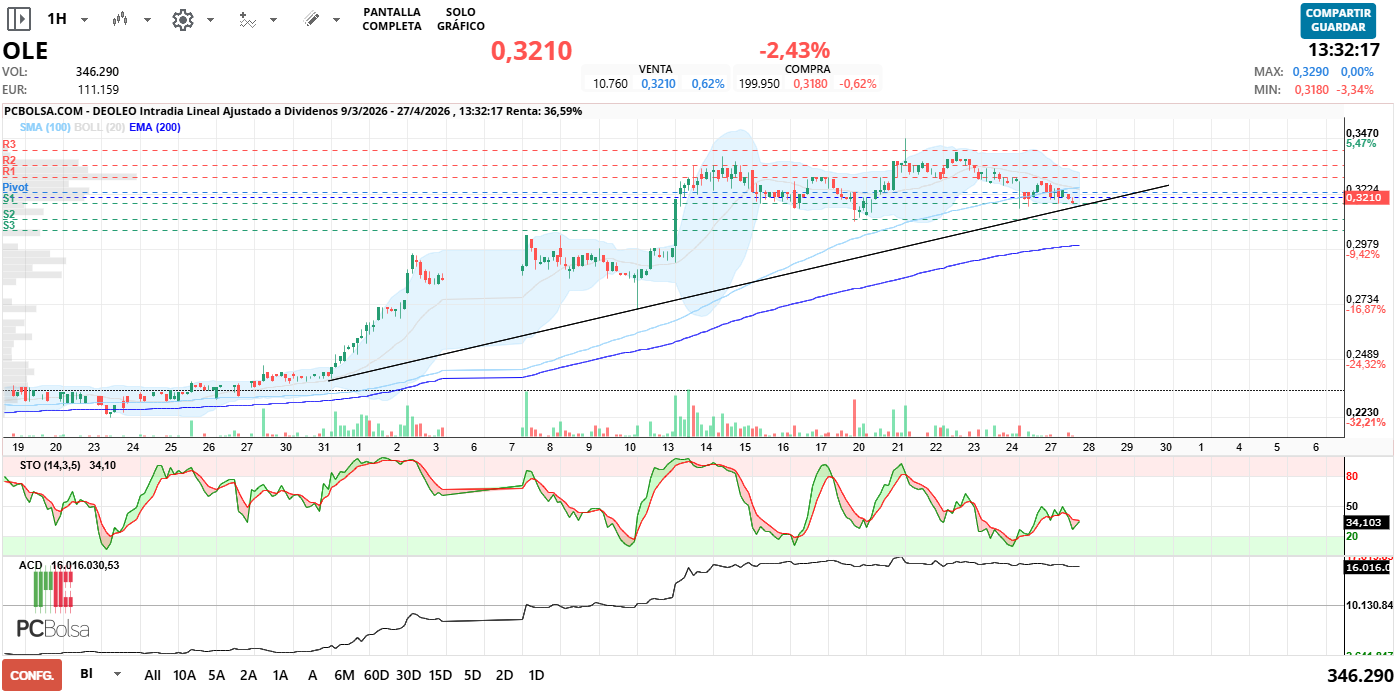The width and height of the screenshot is (1396, 697).
Task: Select the 5A time range
Action: click(x=217, y=675)
